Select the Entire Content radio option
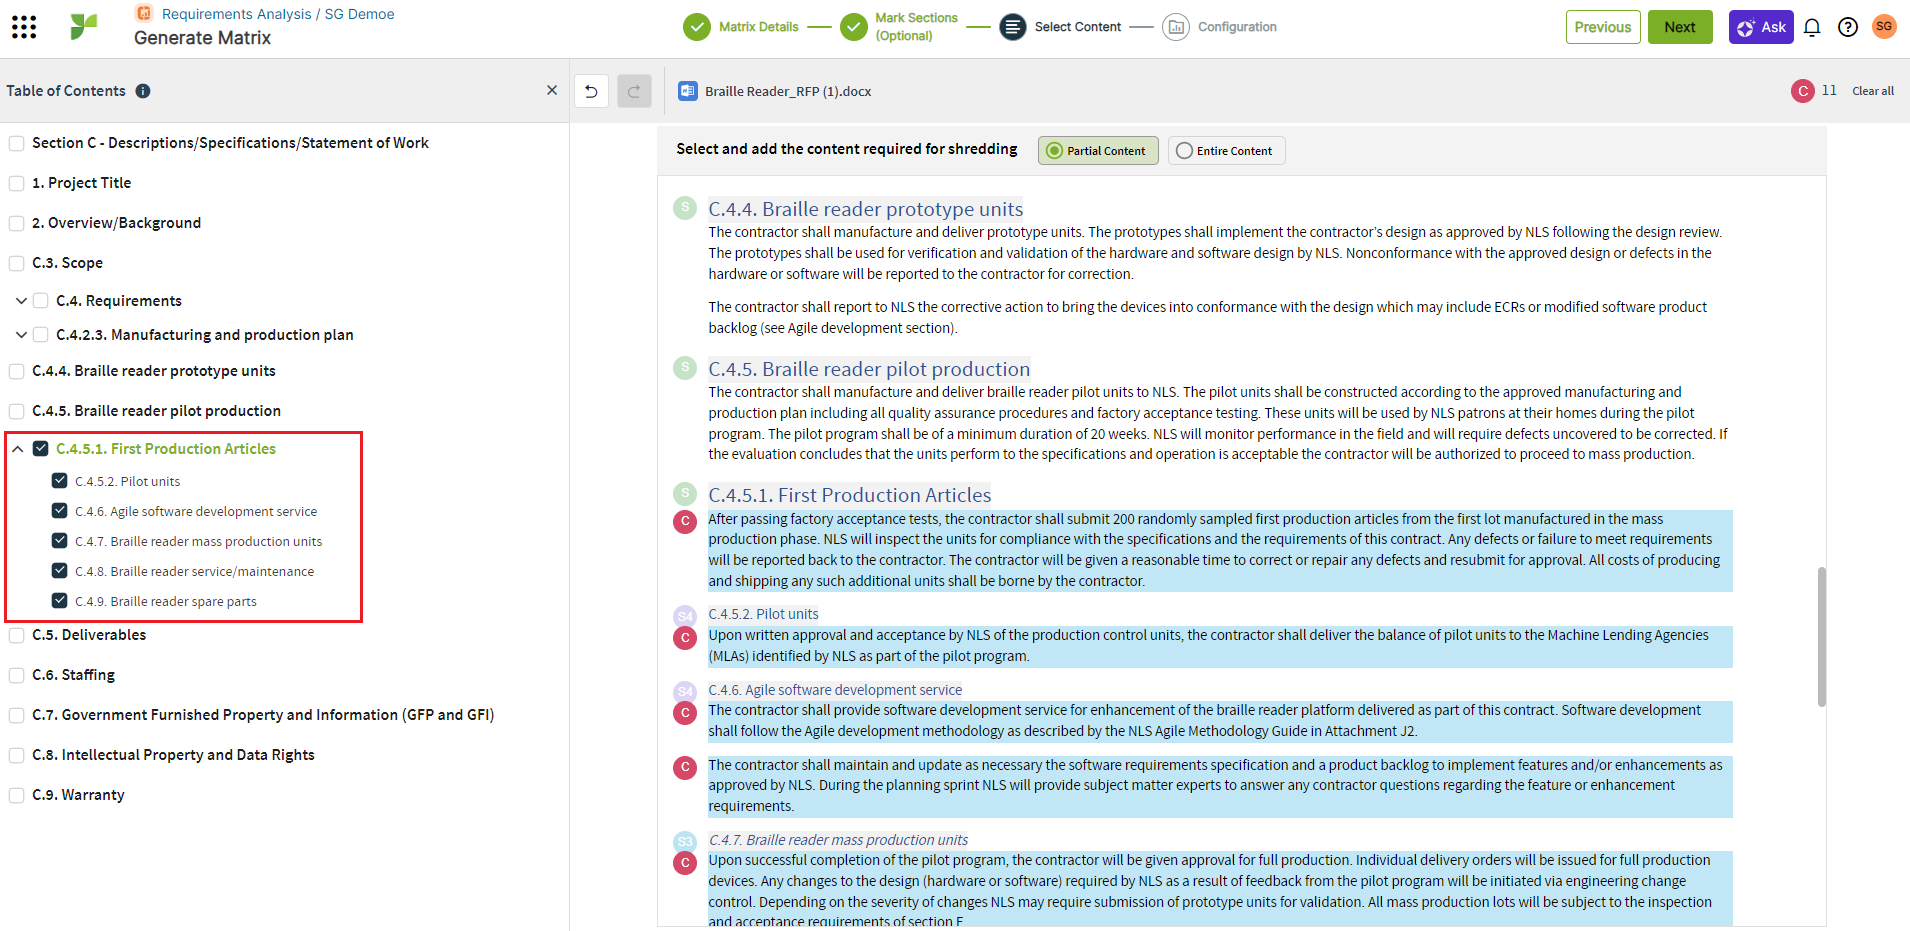The image size is (1910, 931). (1226, 151)
